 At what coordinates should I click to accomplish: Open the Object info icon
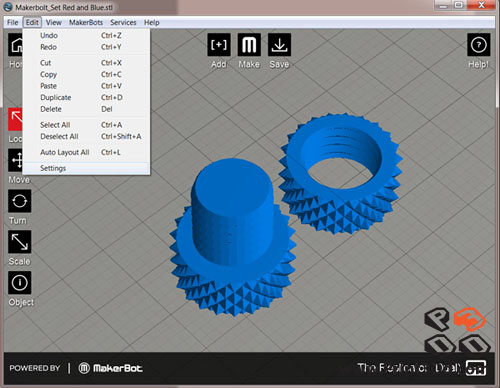(x=20, y=283)
